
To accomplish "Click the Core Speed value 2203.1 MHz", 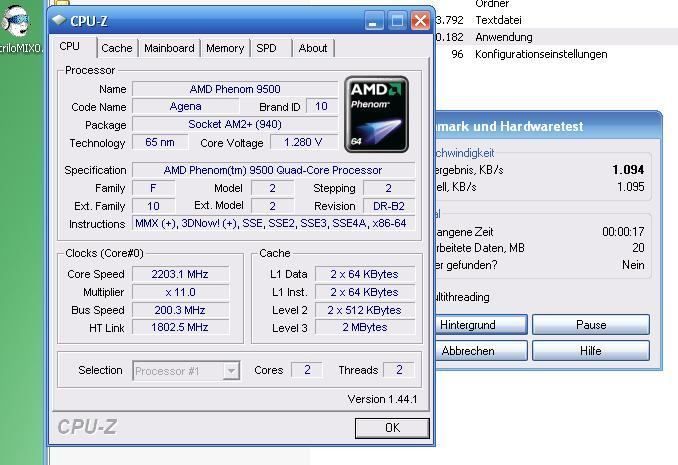I will tap(180, 274).
